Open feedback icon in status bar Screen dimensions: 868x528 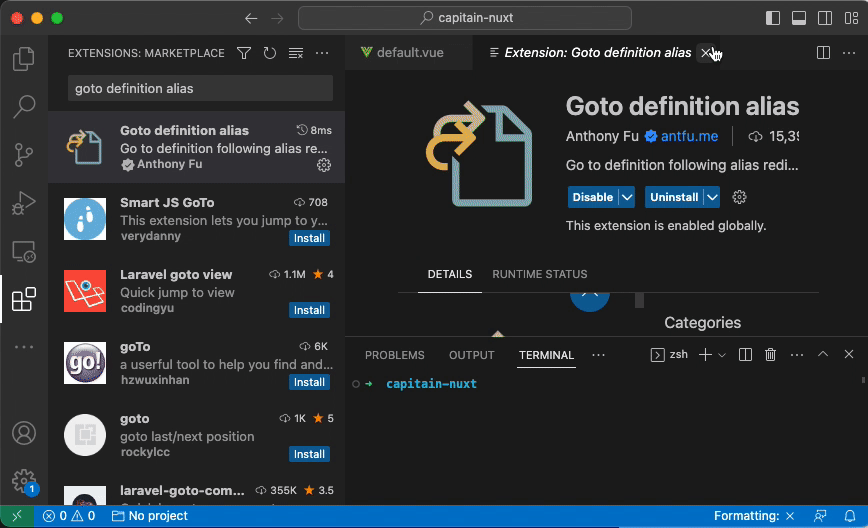coord(820,516)
